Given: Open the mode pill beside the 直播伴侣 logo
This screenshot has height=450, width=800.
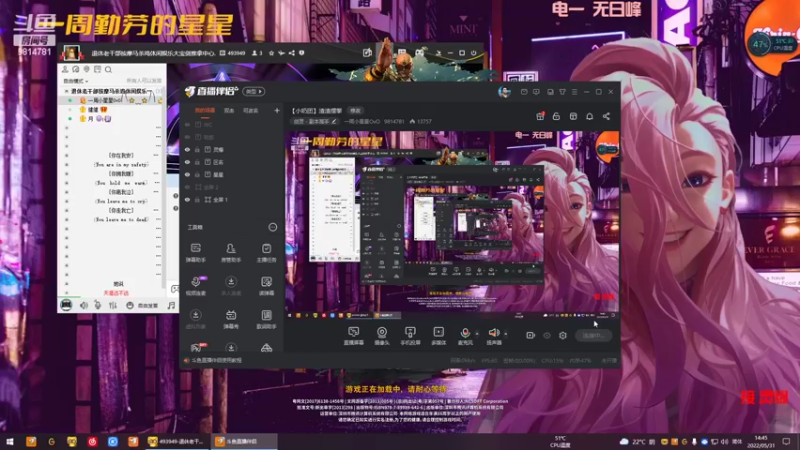Looking at the screenshot, I should tap(254, 92).
